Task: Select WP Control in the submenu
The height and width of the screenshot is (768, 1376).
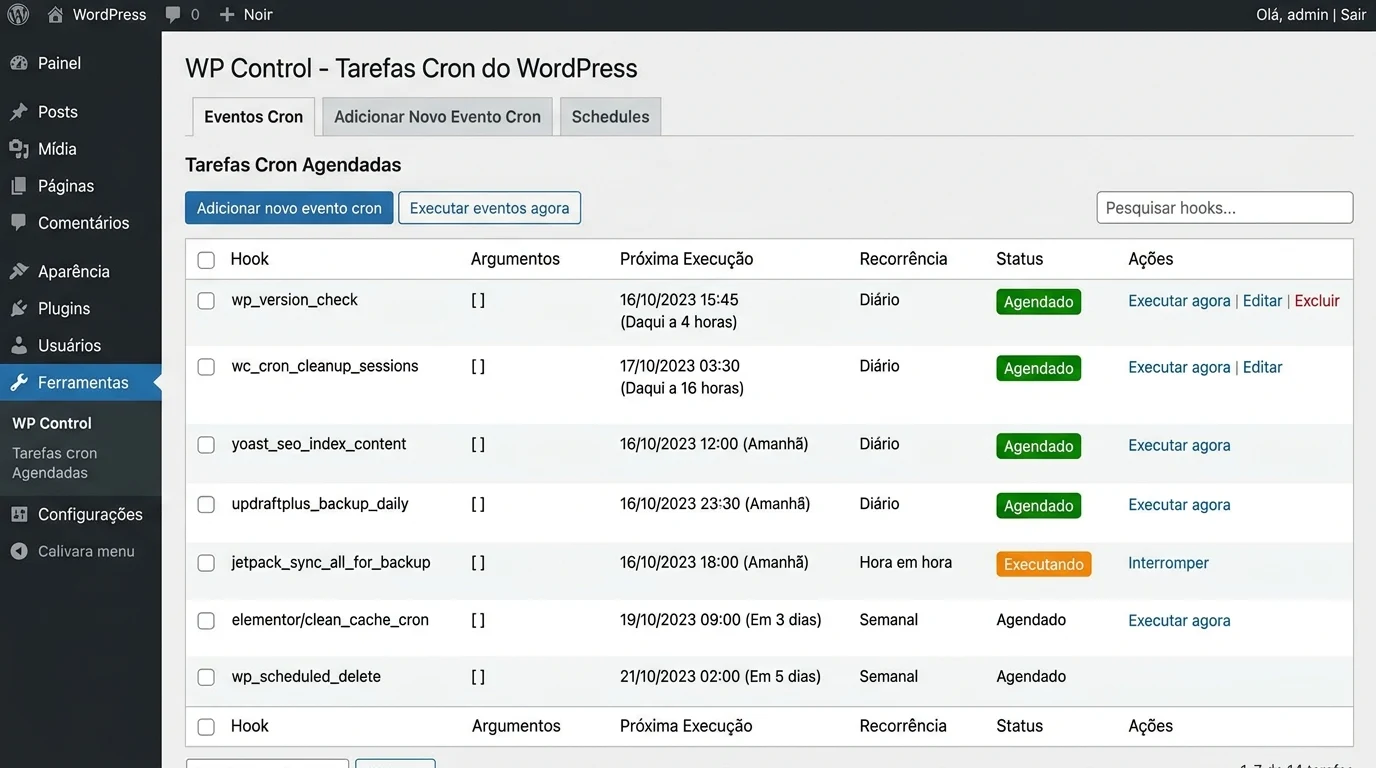Action: (52, 423)
